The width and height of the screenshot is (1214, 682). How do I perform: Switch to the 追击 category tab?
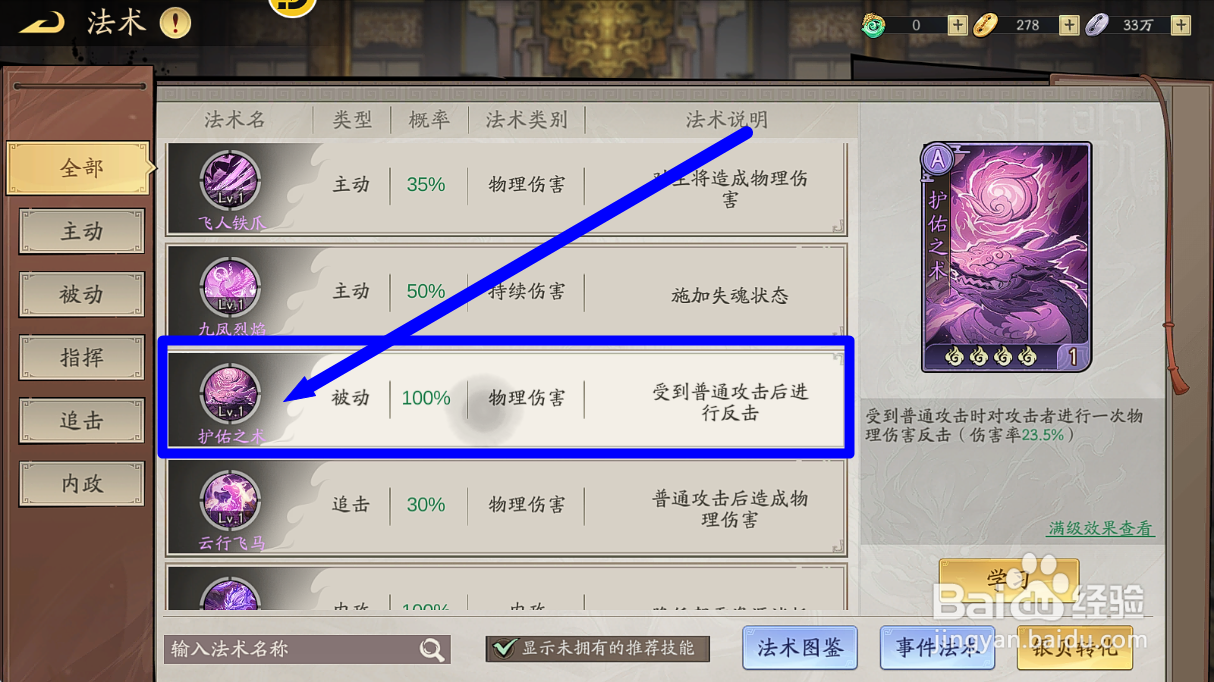(82, 421)
